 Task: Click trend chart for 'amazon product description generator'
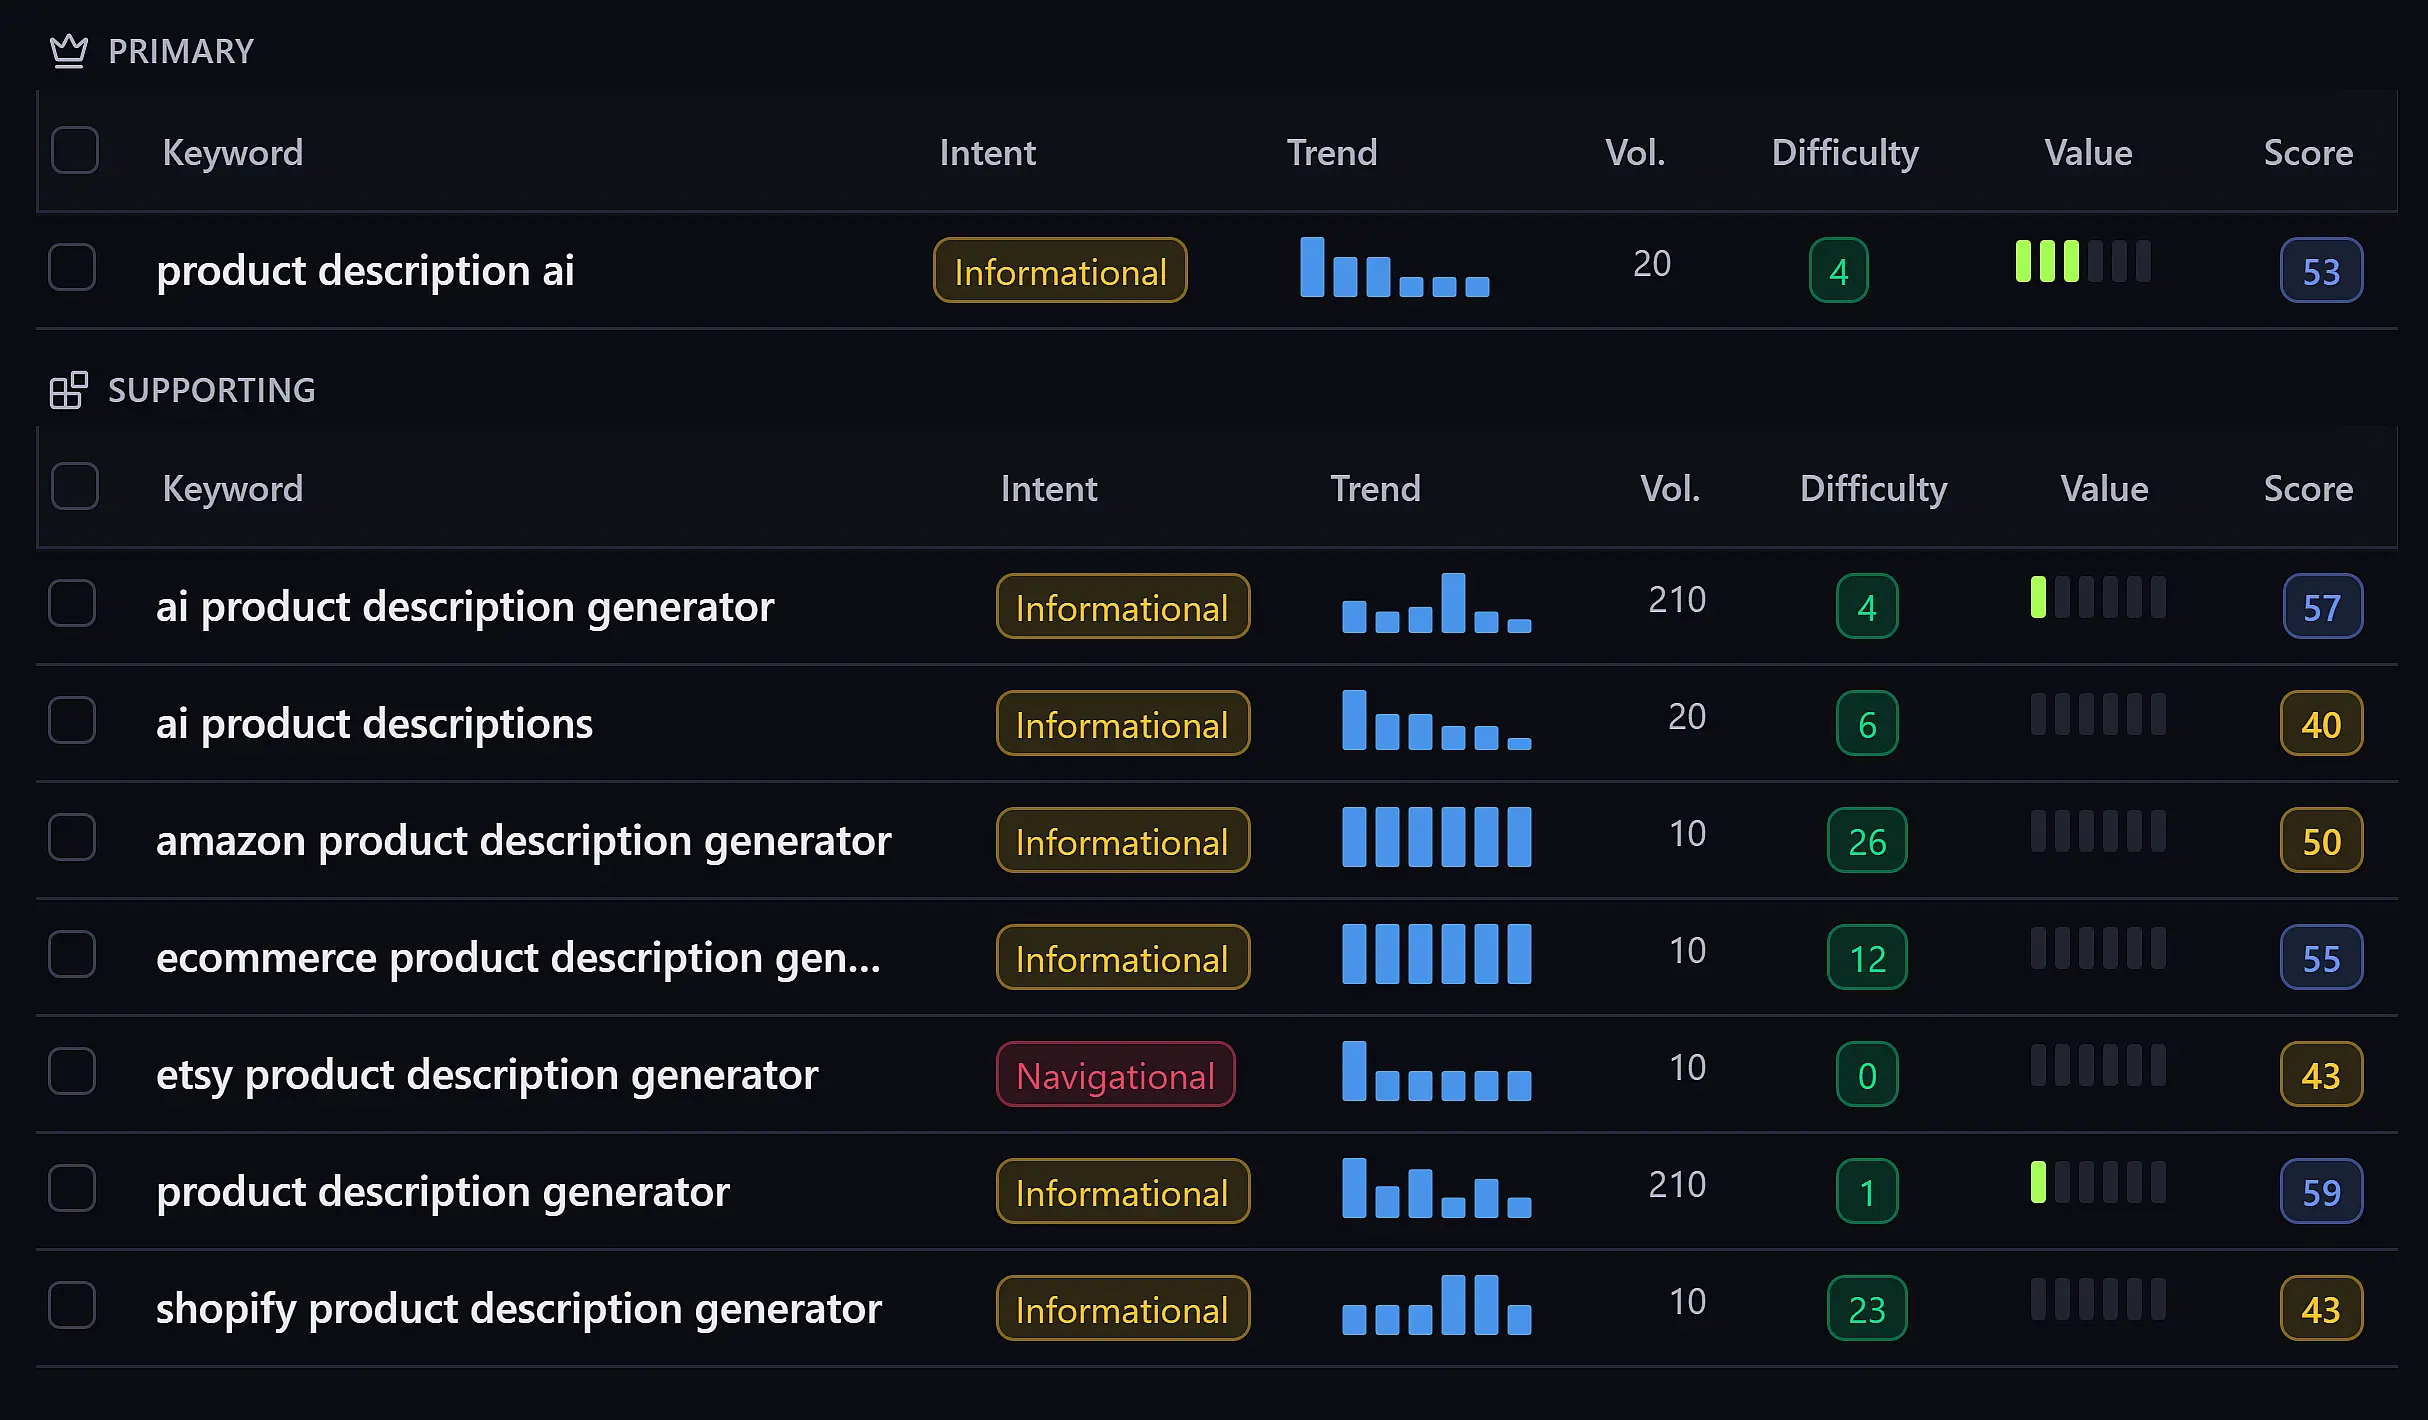1437,837
